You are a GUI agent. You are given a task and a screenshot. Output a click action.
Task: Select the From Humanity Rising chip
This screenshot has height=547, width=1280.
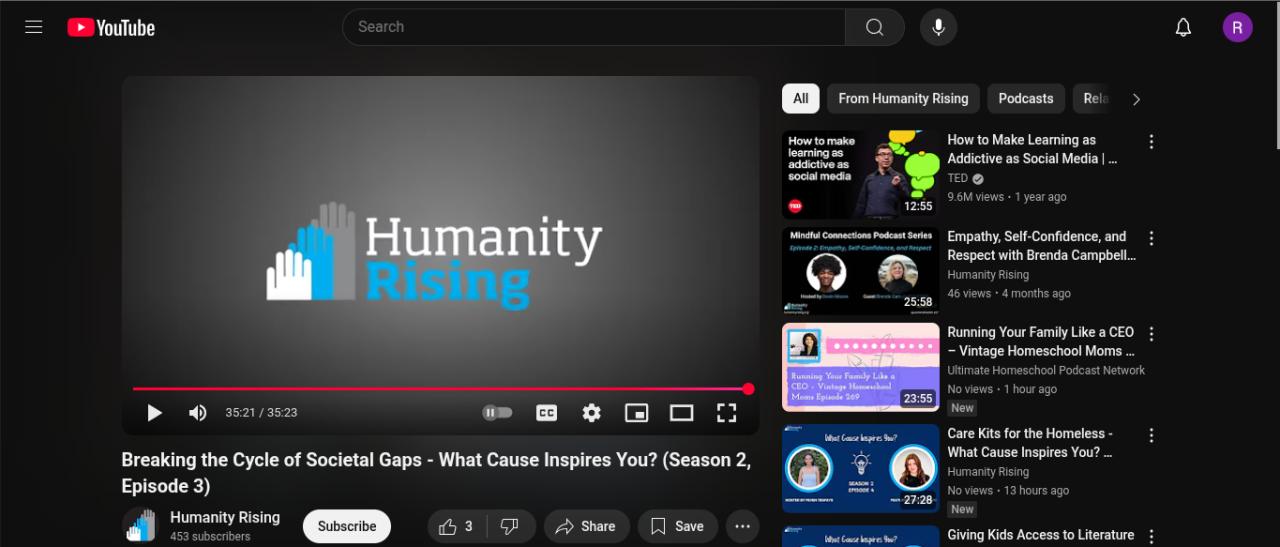903,99
